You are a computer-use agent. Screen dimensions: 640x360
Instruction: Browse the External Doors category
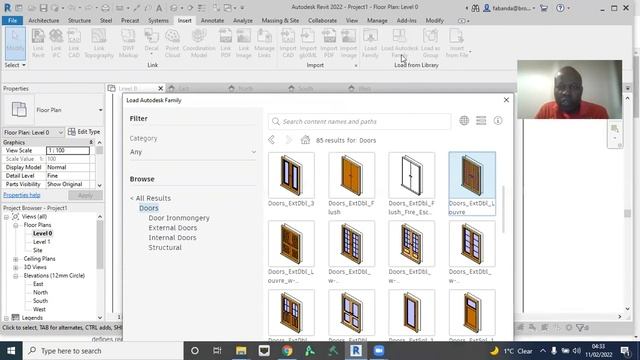tap(173, 228)
